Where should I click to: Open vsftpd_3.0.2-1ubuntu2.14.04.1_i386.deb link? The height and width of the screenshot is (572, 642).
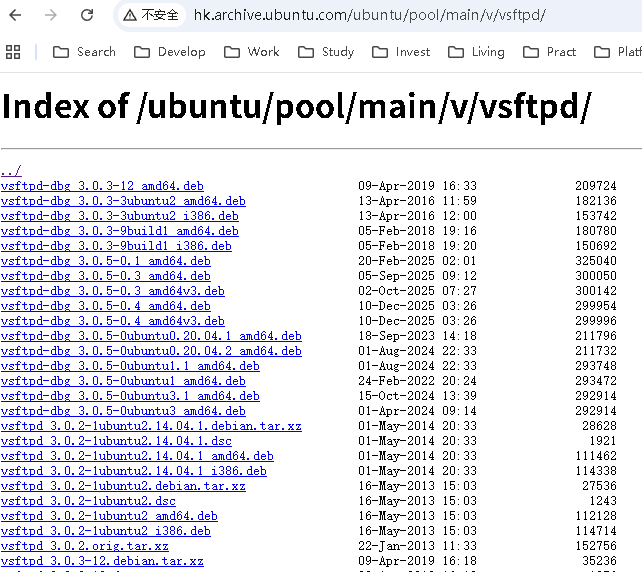[x=133, y=471]
